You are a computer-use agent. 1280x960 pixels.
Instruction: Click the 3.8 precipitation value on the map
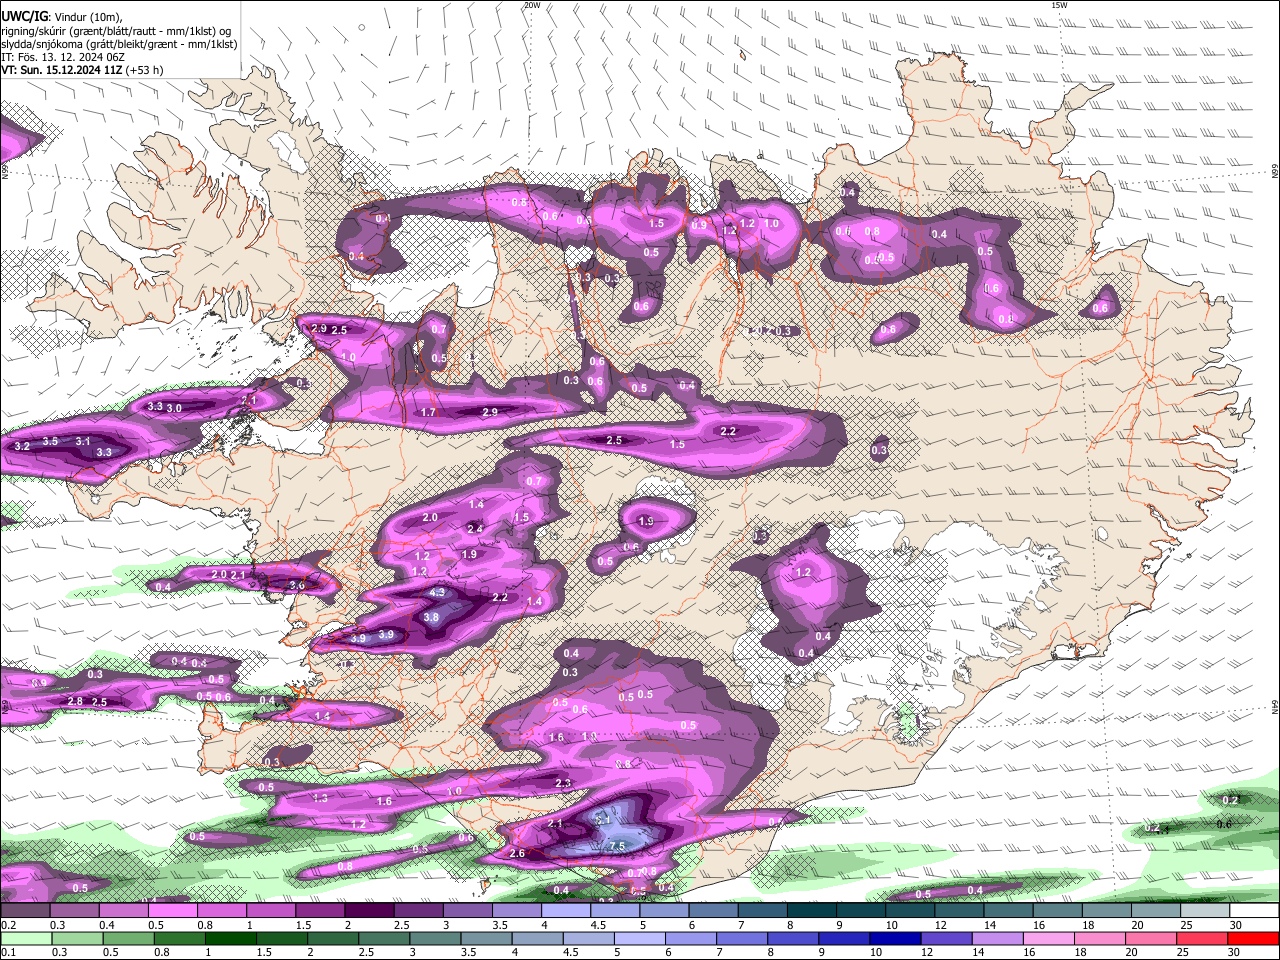[x=431, y=618]
